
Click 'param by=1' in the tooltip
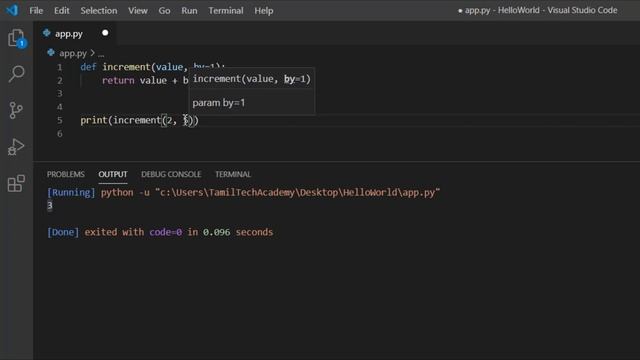(x=219, y=103)
